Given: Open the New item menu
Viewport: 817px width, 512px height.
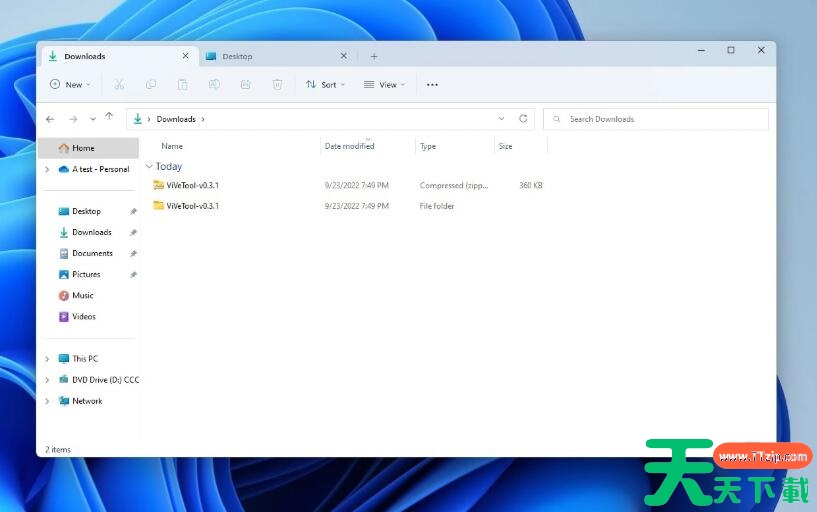Looking at the screenshot, I should 70,84.
